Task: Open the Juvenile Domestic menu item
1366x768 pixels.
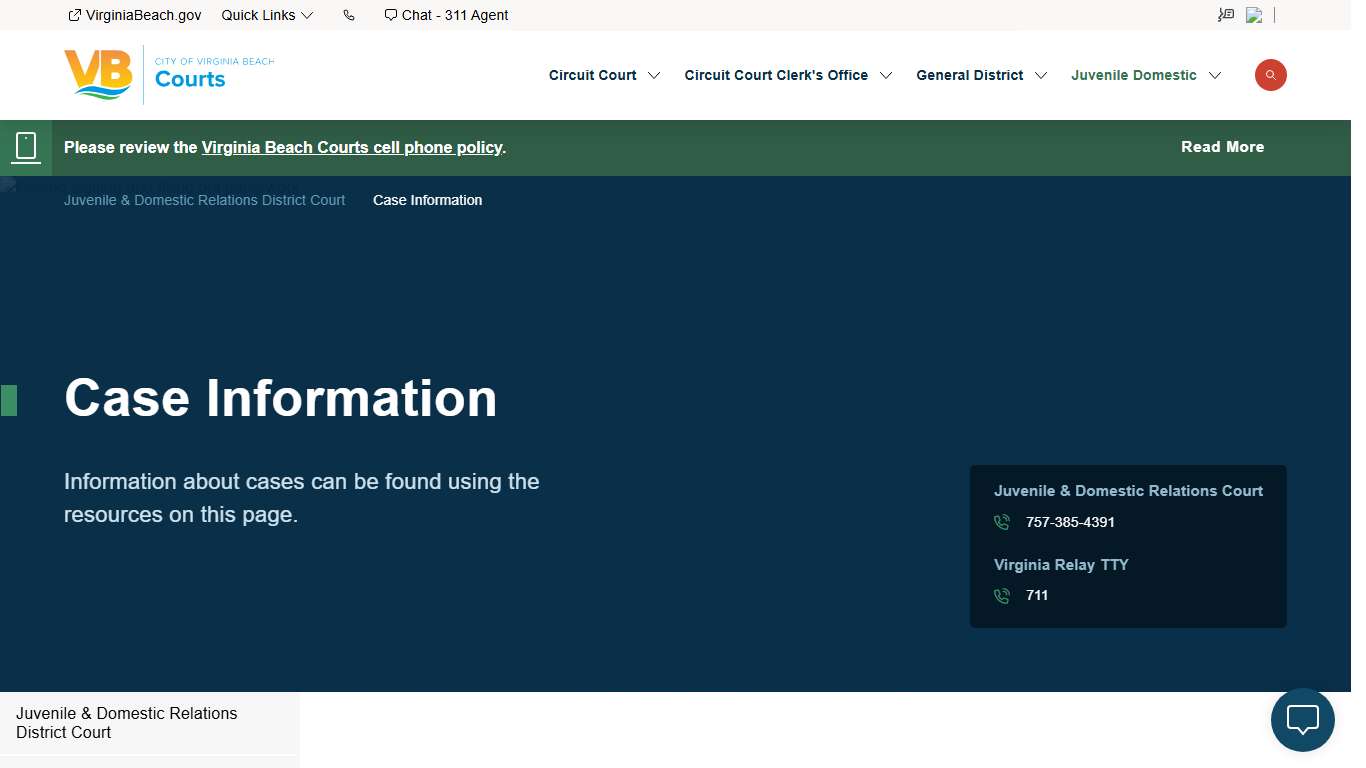Action: coord(1133,75)
